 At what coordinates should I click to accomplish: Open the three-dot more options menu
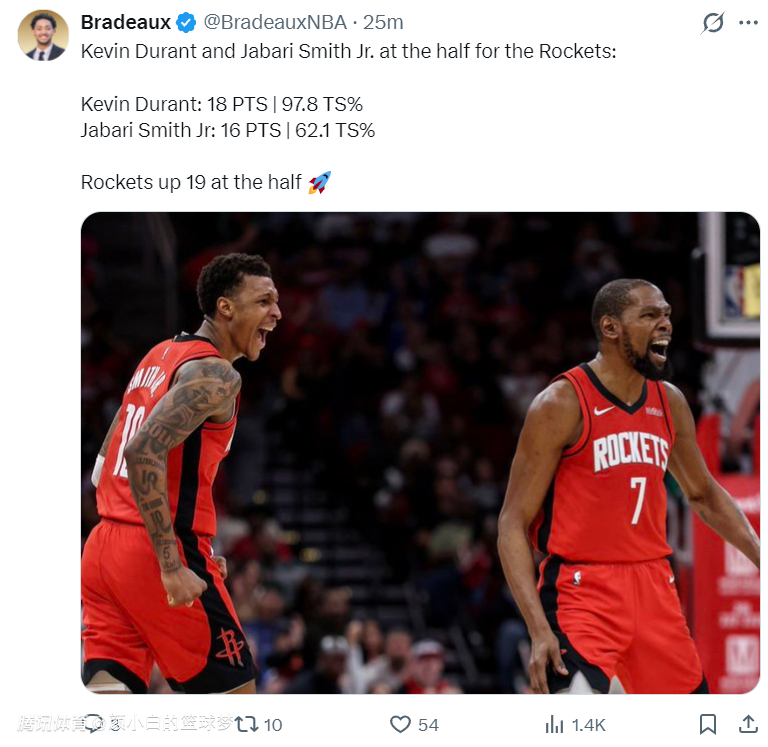pos(748,23)
